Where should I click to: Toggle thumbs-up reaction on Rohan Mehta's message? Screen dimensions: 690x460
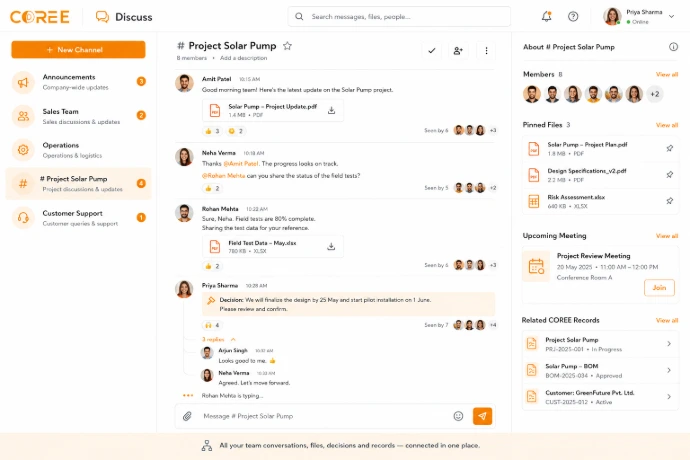[x=212, y=266]
